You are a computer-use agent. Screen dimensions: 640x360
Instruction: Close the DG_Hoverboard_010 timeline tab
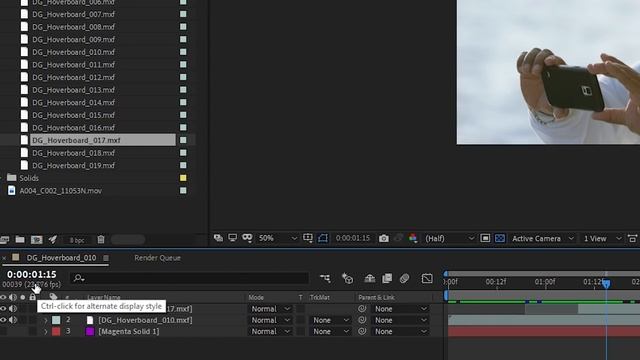4,258
